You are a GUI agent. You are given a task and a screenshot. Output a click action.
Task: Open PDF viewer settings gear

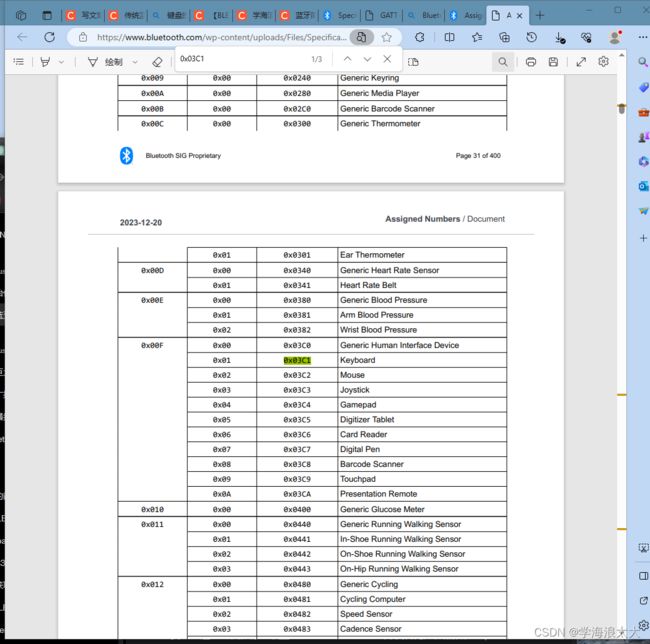click(604, 62)
